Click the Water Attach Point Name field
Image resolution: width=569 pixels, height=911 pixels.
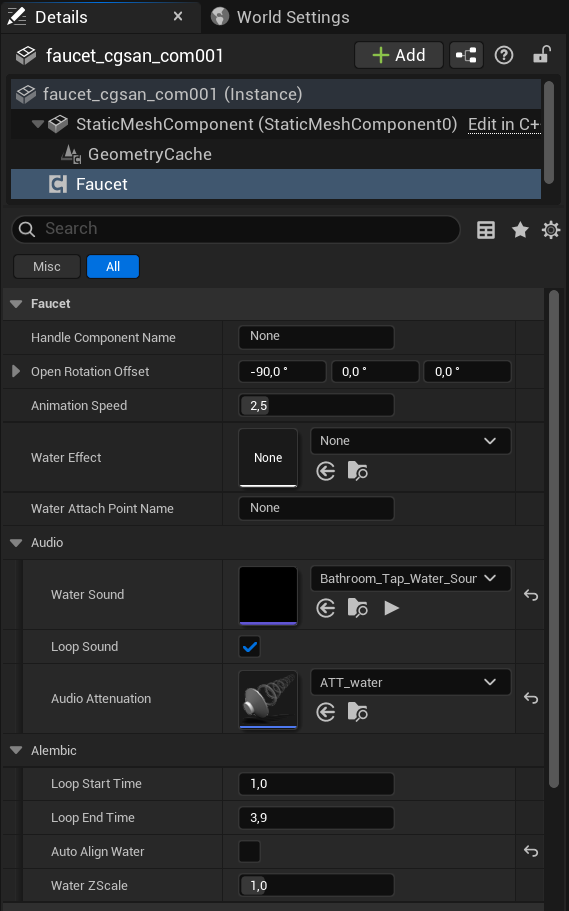tap(316, 508)
